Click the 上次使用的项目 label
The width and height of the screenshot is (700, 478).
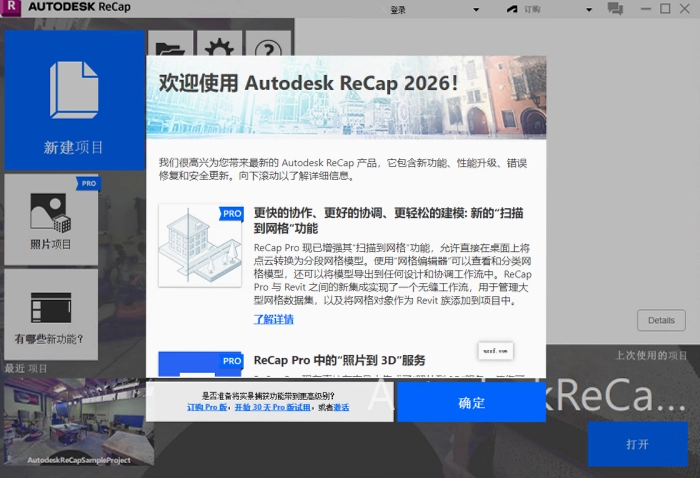coord(651,355)
